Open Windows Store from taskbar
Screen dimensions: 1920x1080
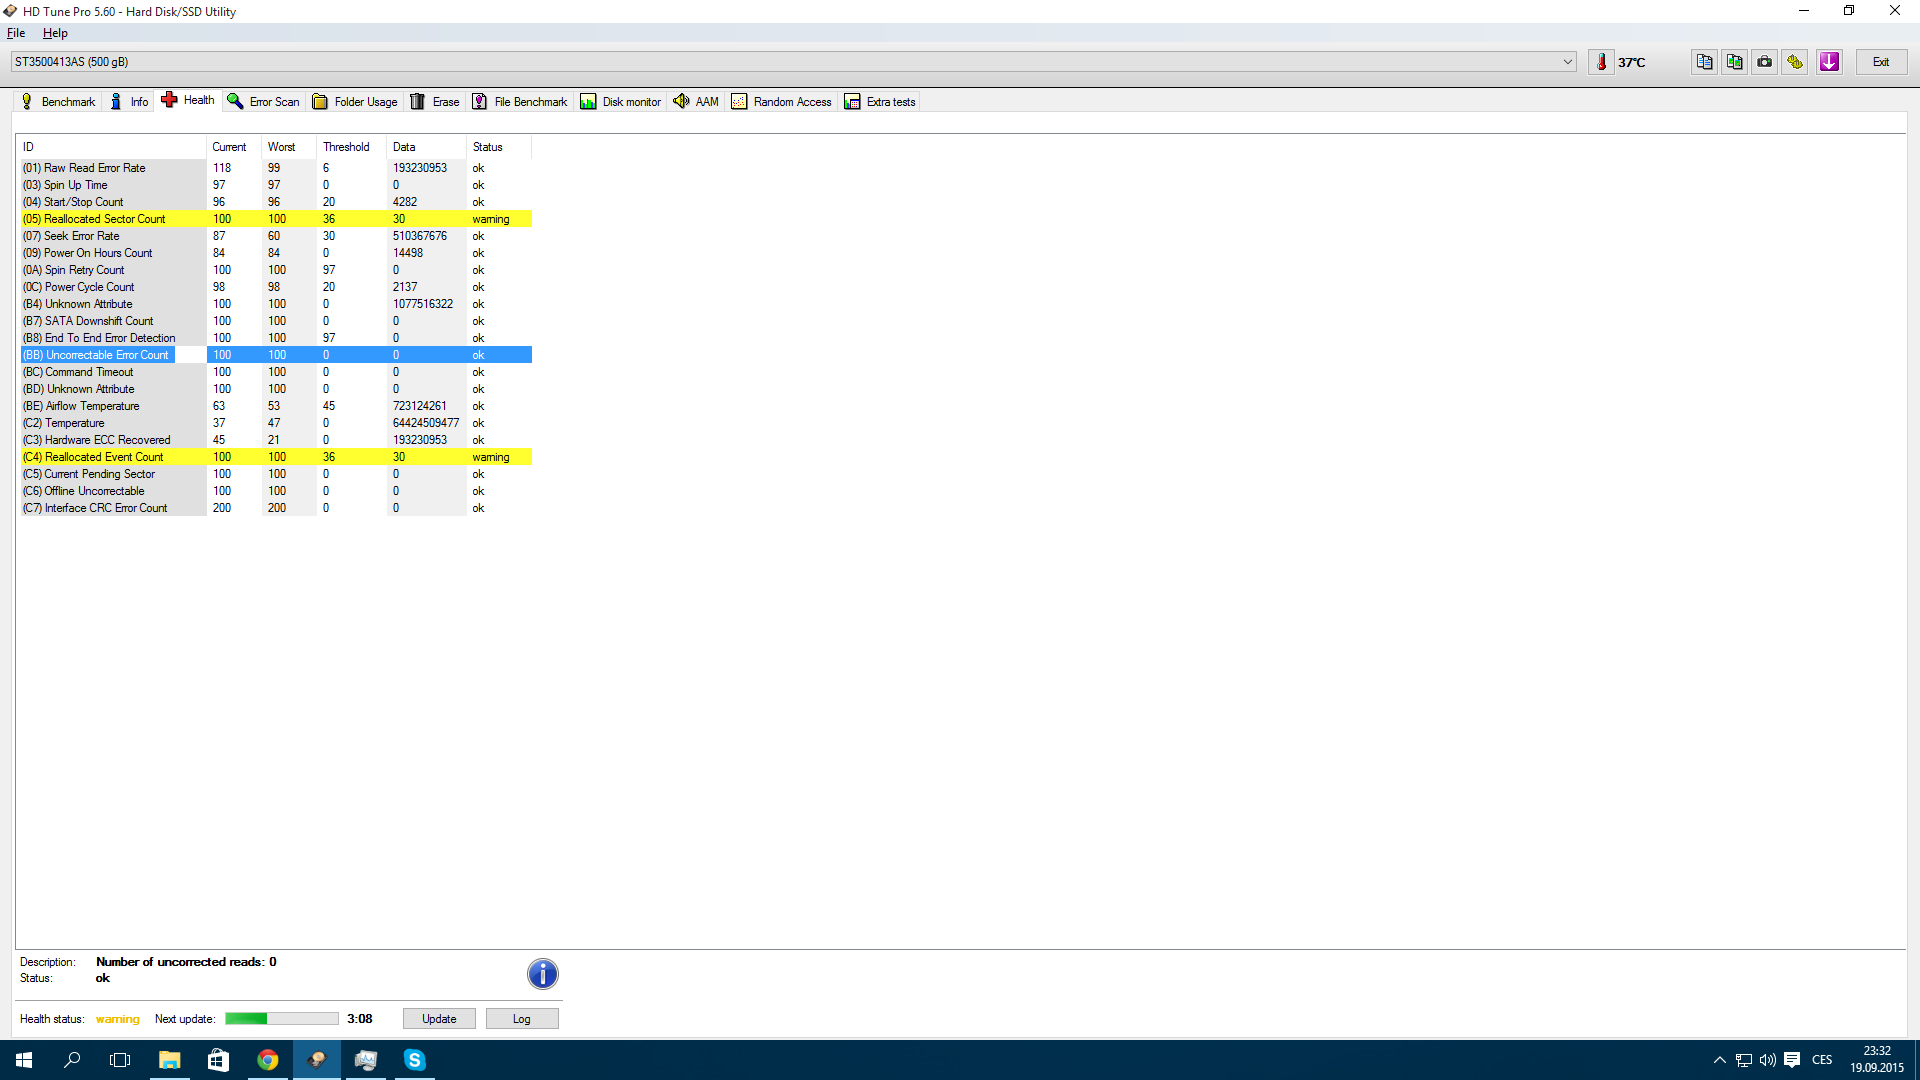[x=218, y=1060]
